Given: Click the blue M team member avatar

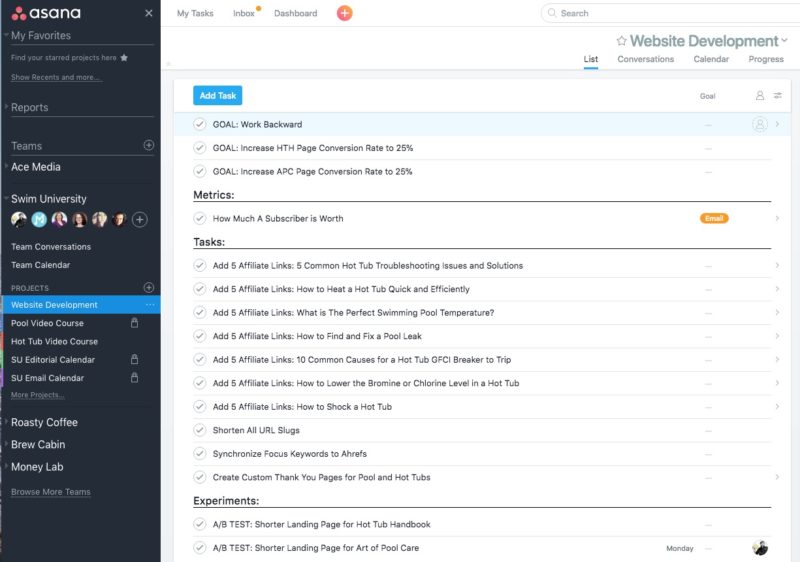Looking at the screenshot, I should 39,220.
